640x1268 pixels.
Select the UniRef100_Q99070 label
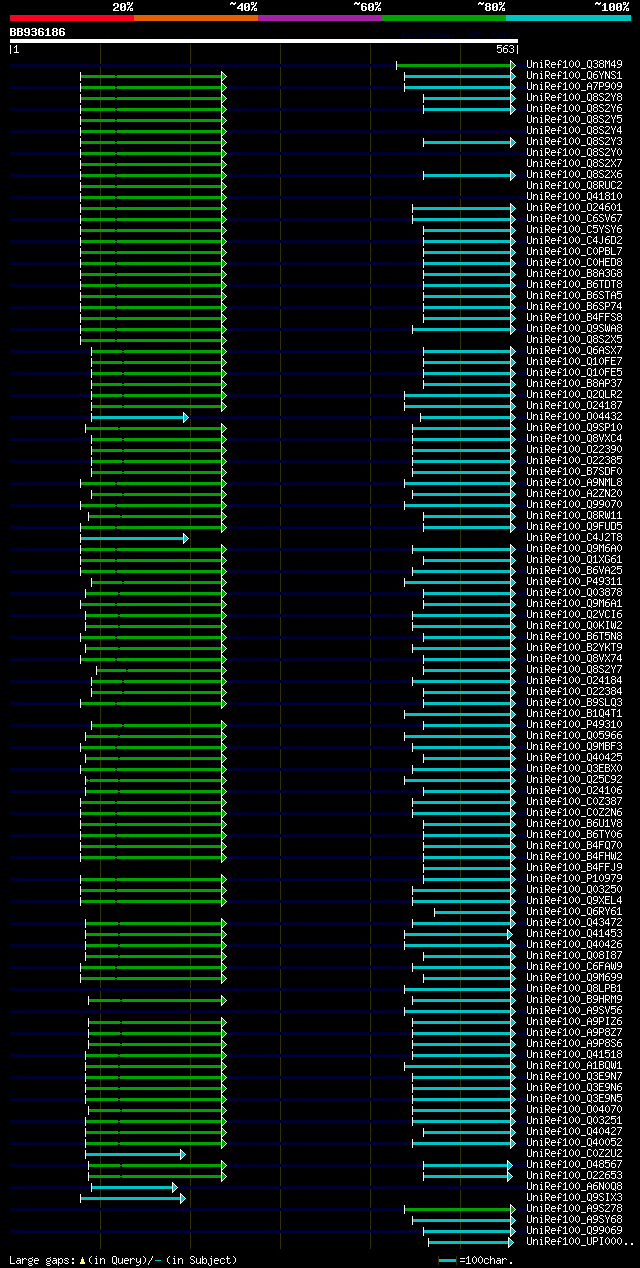pos(576,505)
